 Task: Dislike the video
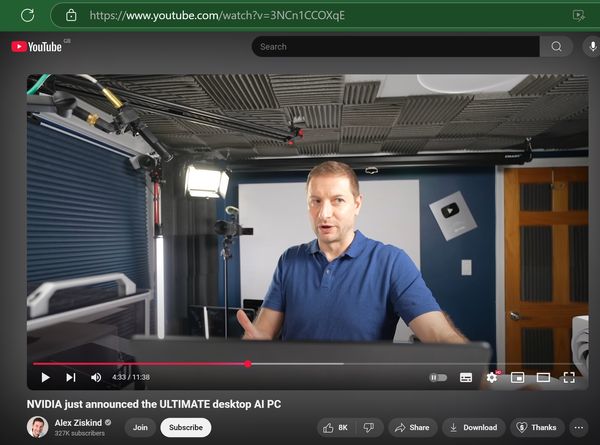pyautogui.click(x=369, y=428)
